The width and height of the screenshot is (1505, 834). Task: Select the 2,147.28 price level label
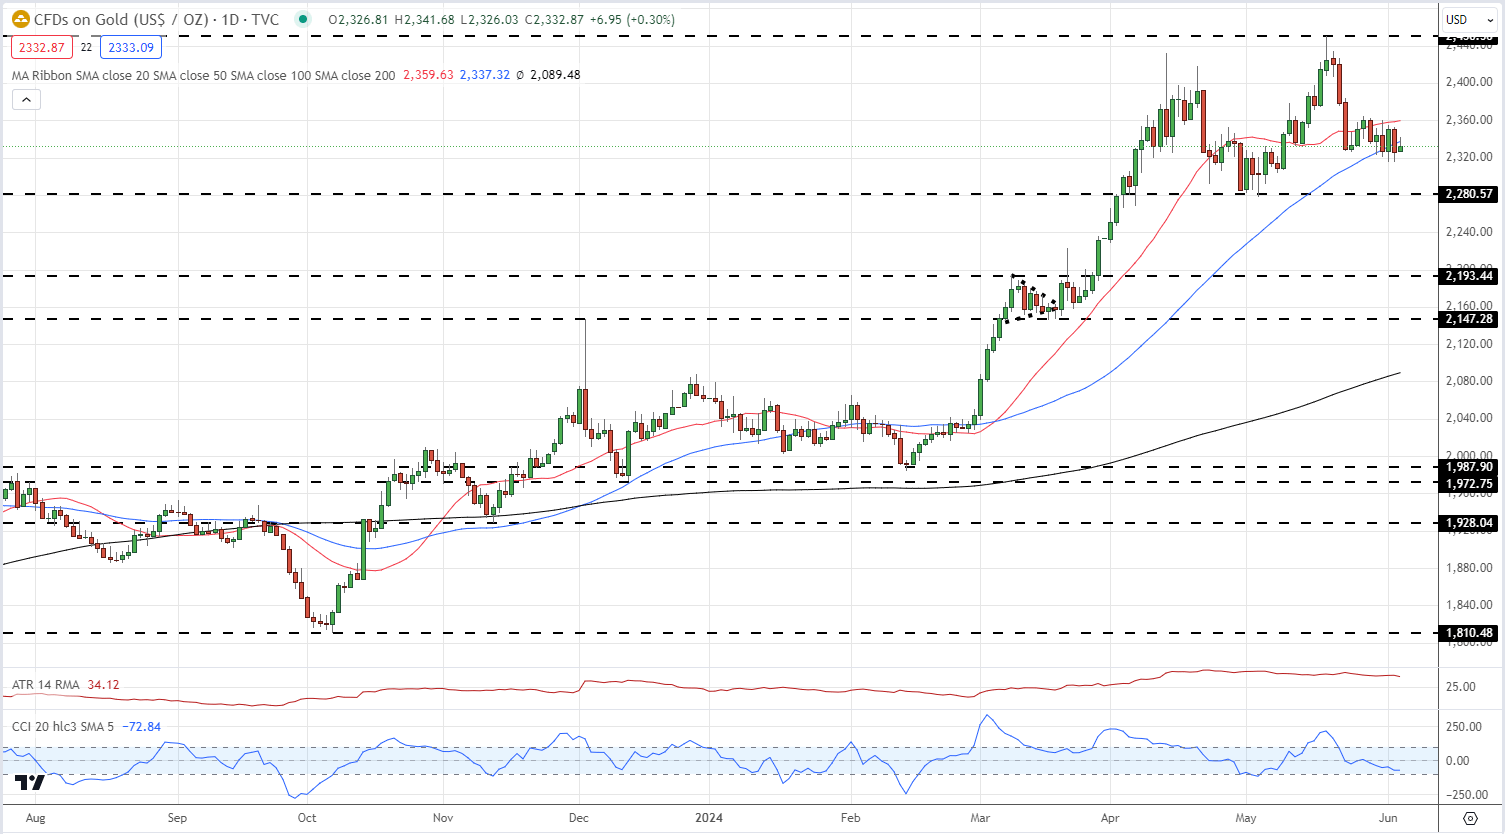(1468, 319)
